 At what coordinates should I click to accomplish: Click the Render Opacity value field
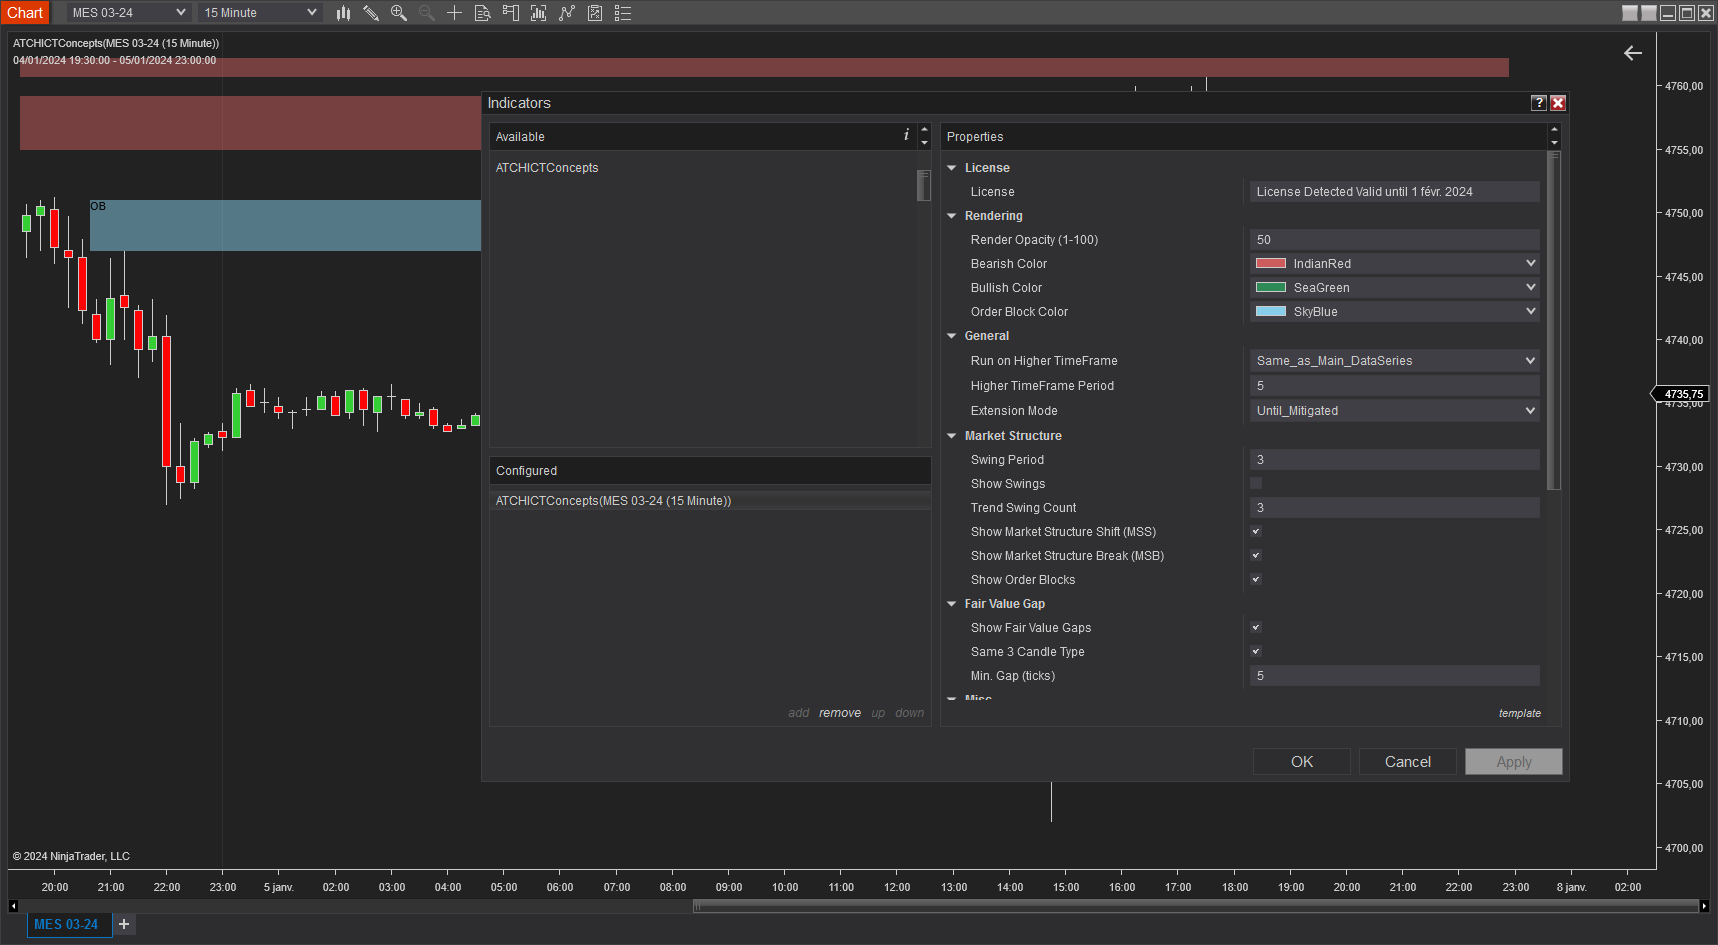pyautogui.click(x=1394, y=240)
